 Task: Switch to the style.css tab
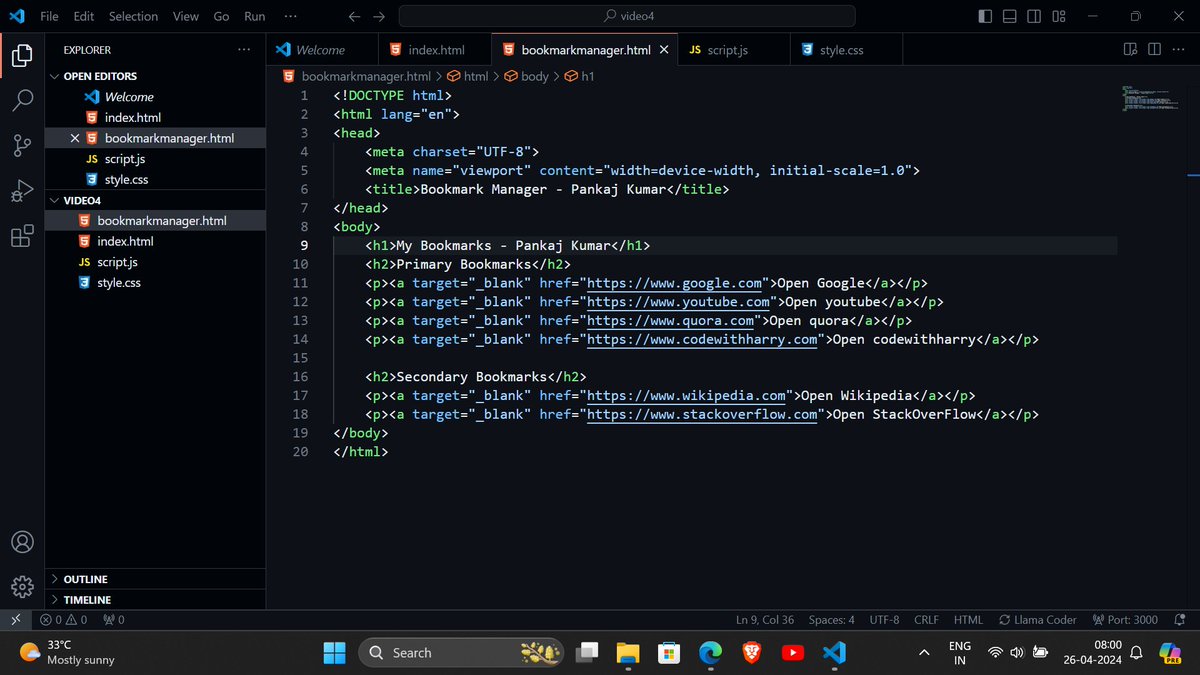pos(848,50)
